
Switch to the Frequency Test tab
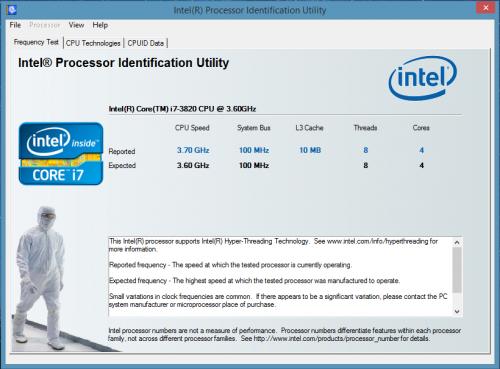[36, 42]
